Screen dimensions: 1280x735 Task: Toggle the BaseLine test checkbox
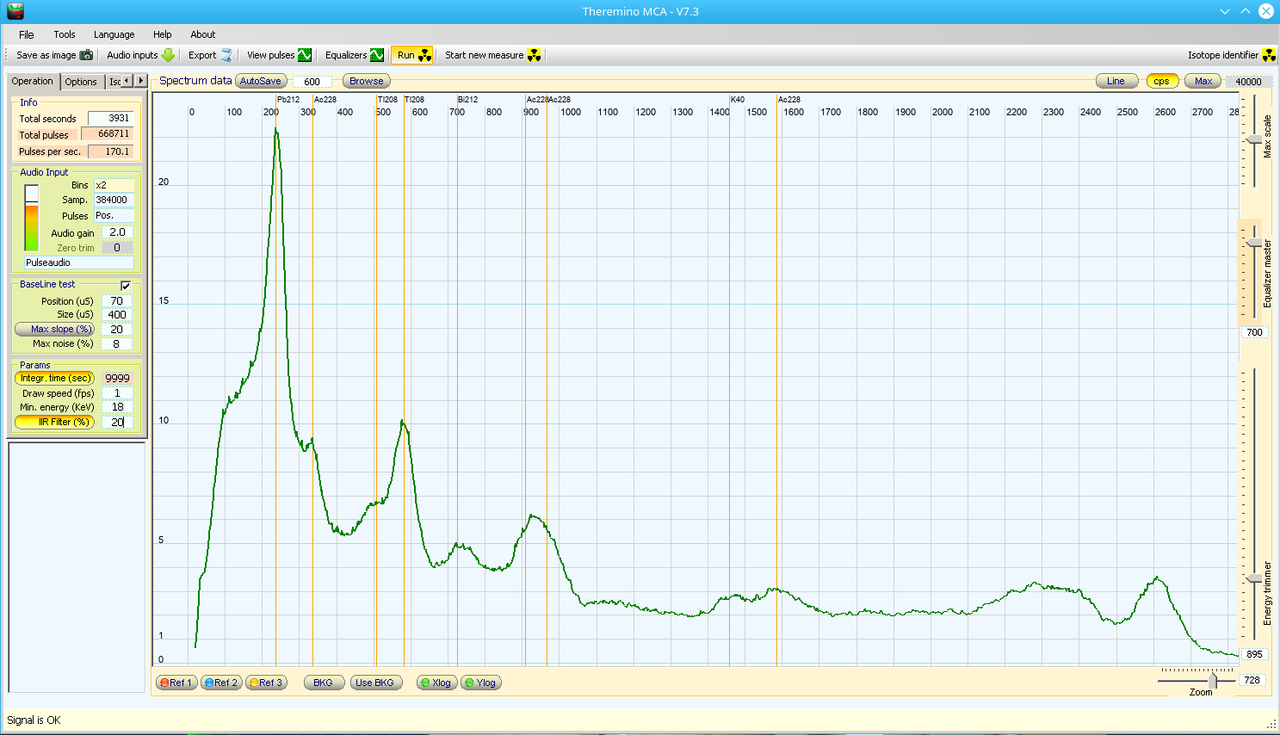pos(126,286)
